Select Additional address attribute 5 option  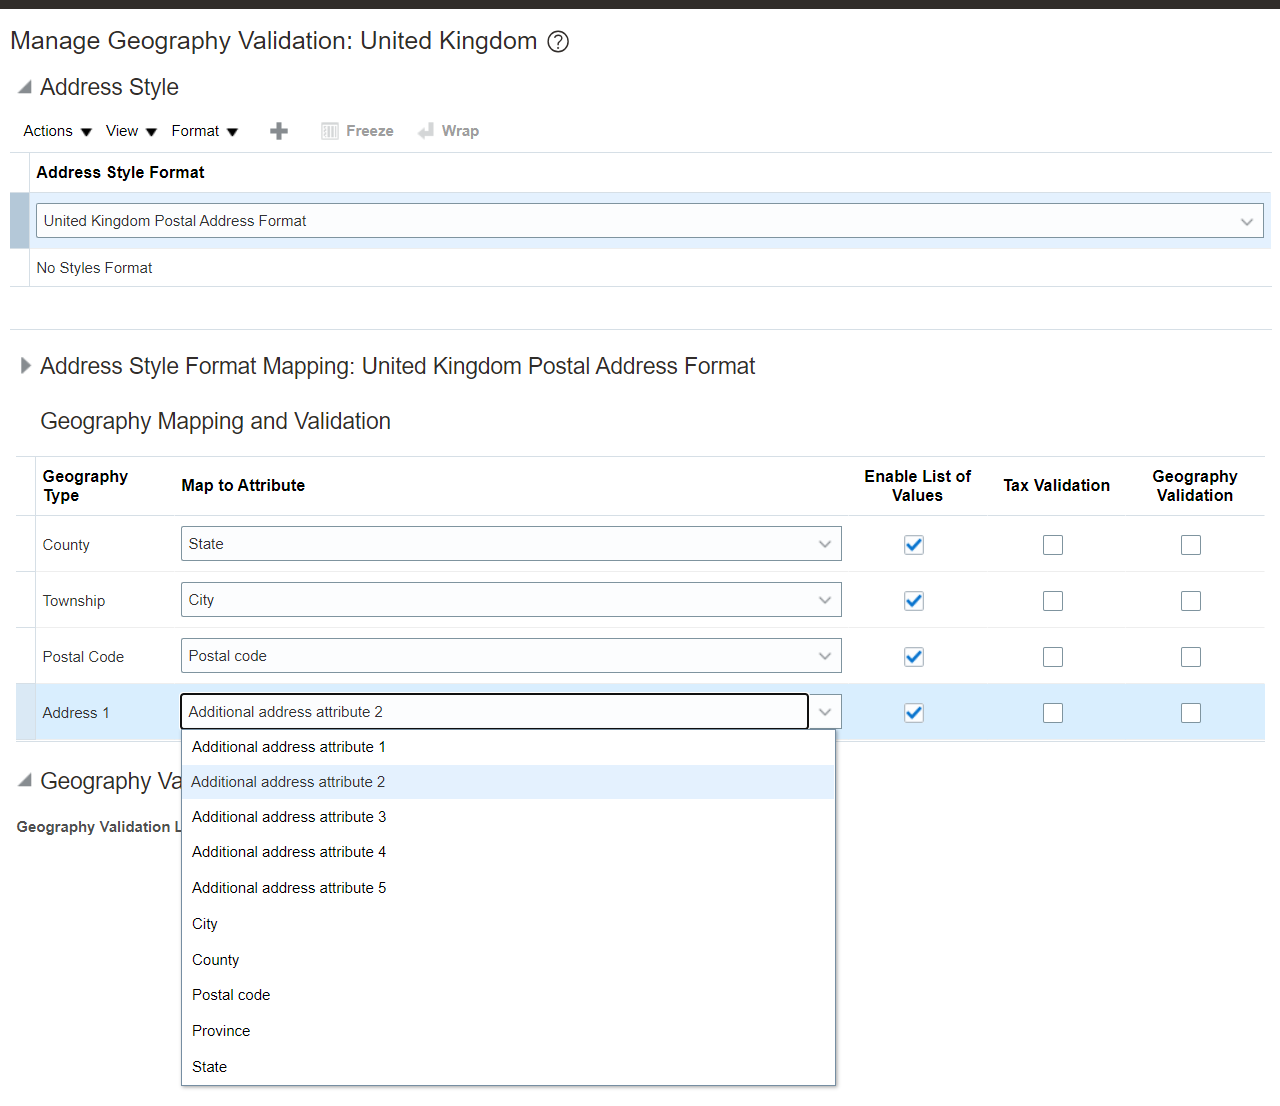(x=508, y=888)
